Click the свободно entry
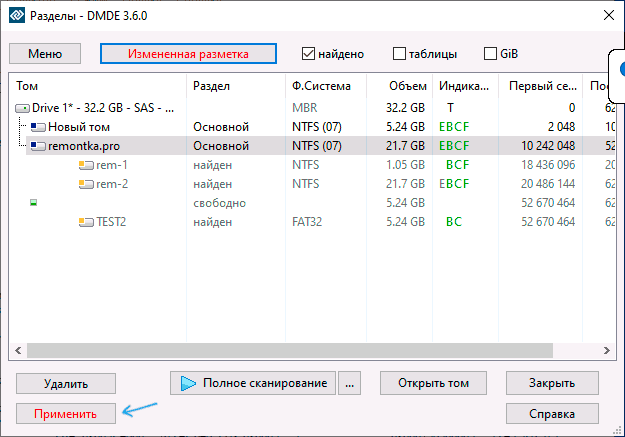 [x=219, y=203]
